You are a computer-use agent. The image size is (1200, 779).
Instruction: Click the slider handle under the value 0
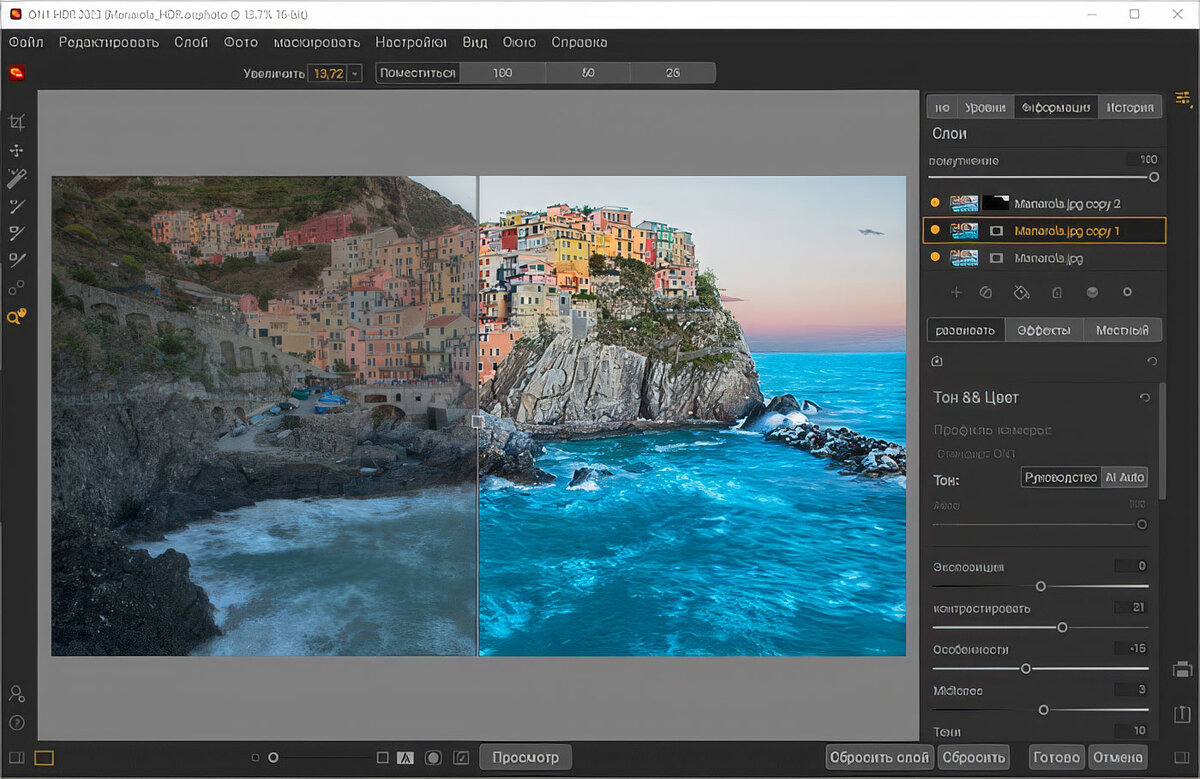pos(1040,586)
